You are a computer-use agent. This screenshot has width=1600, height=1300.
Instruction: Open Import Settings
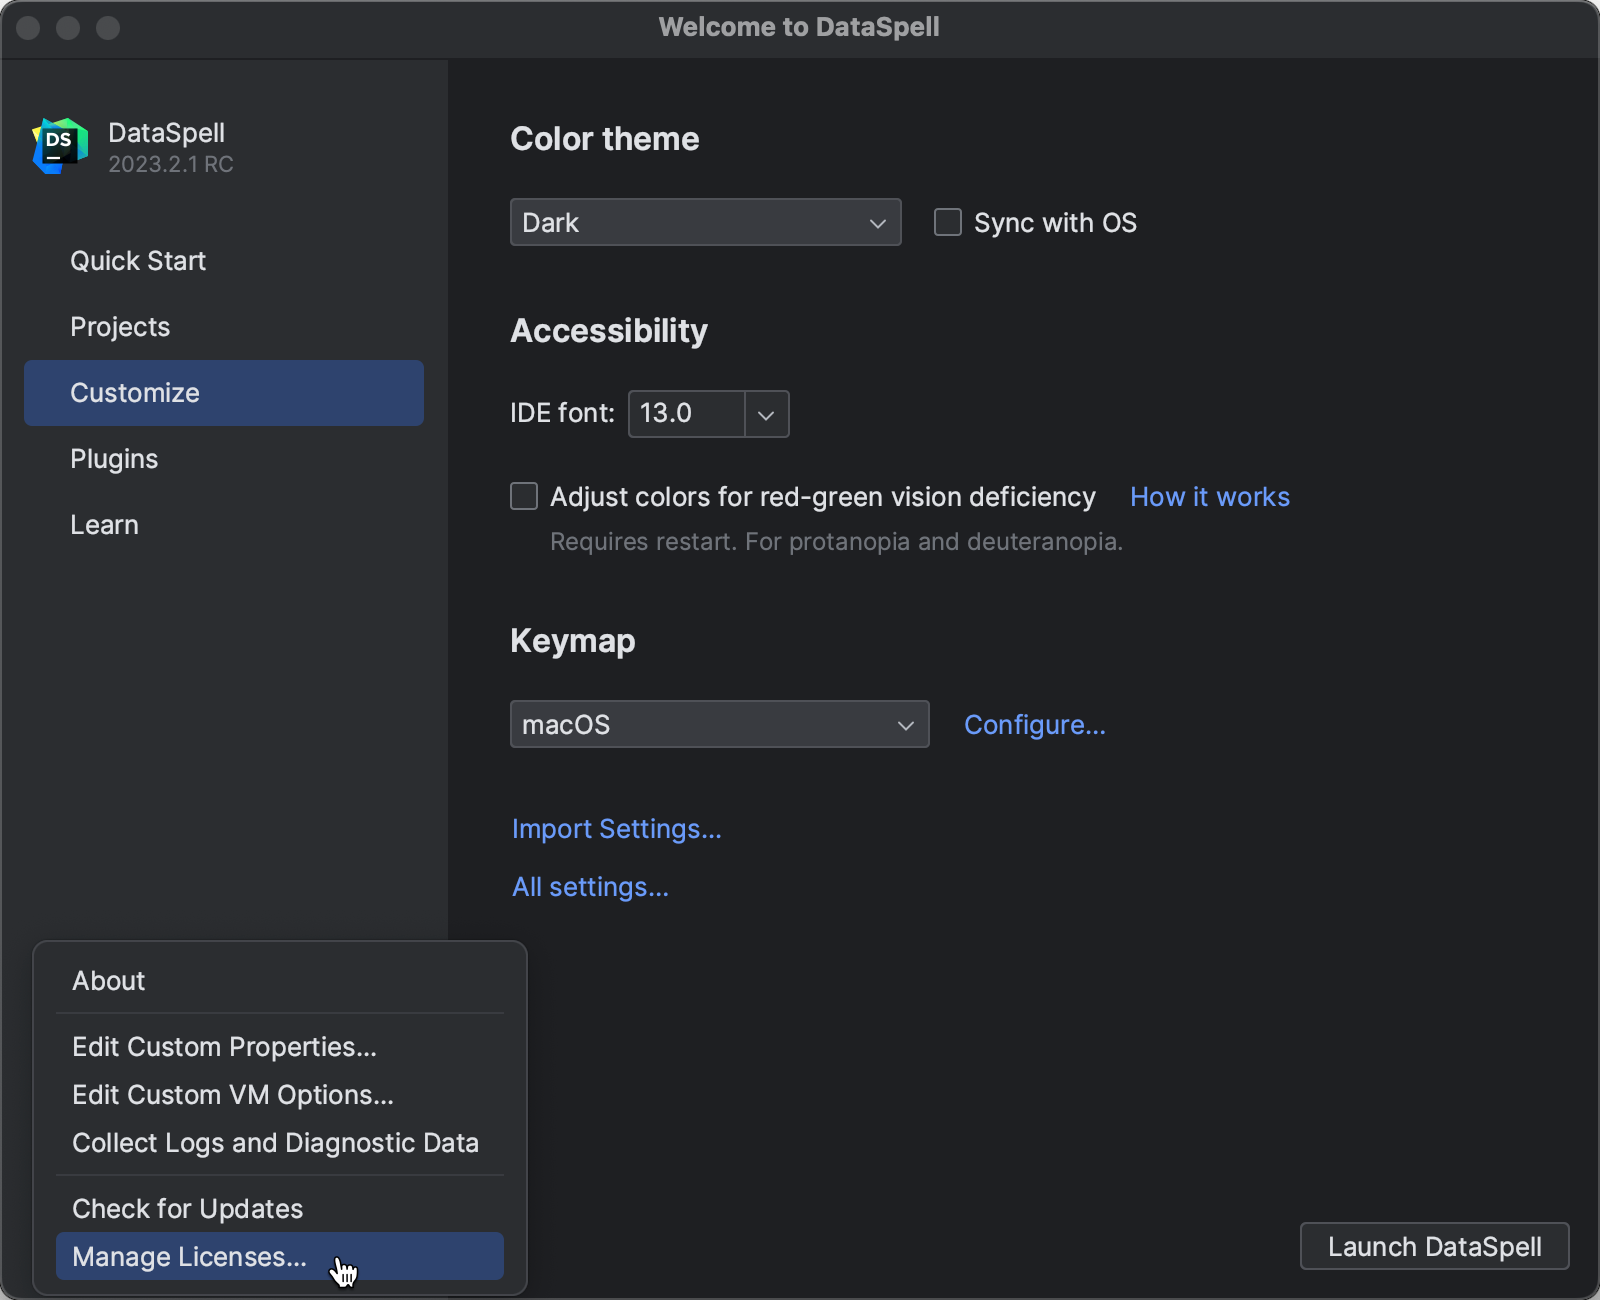tap(616, 828)
